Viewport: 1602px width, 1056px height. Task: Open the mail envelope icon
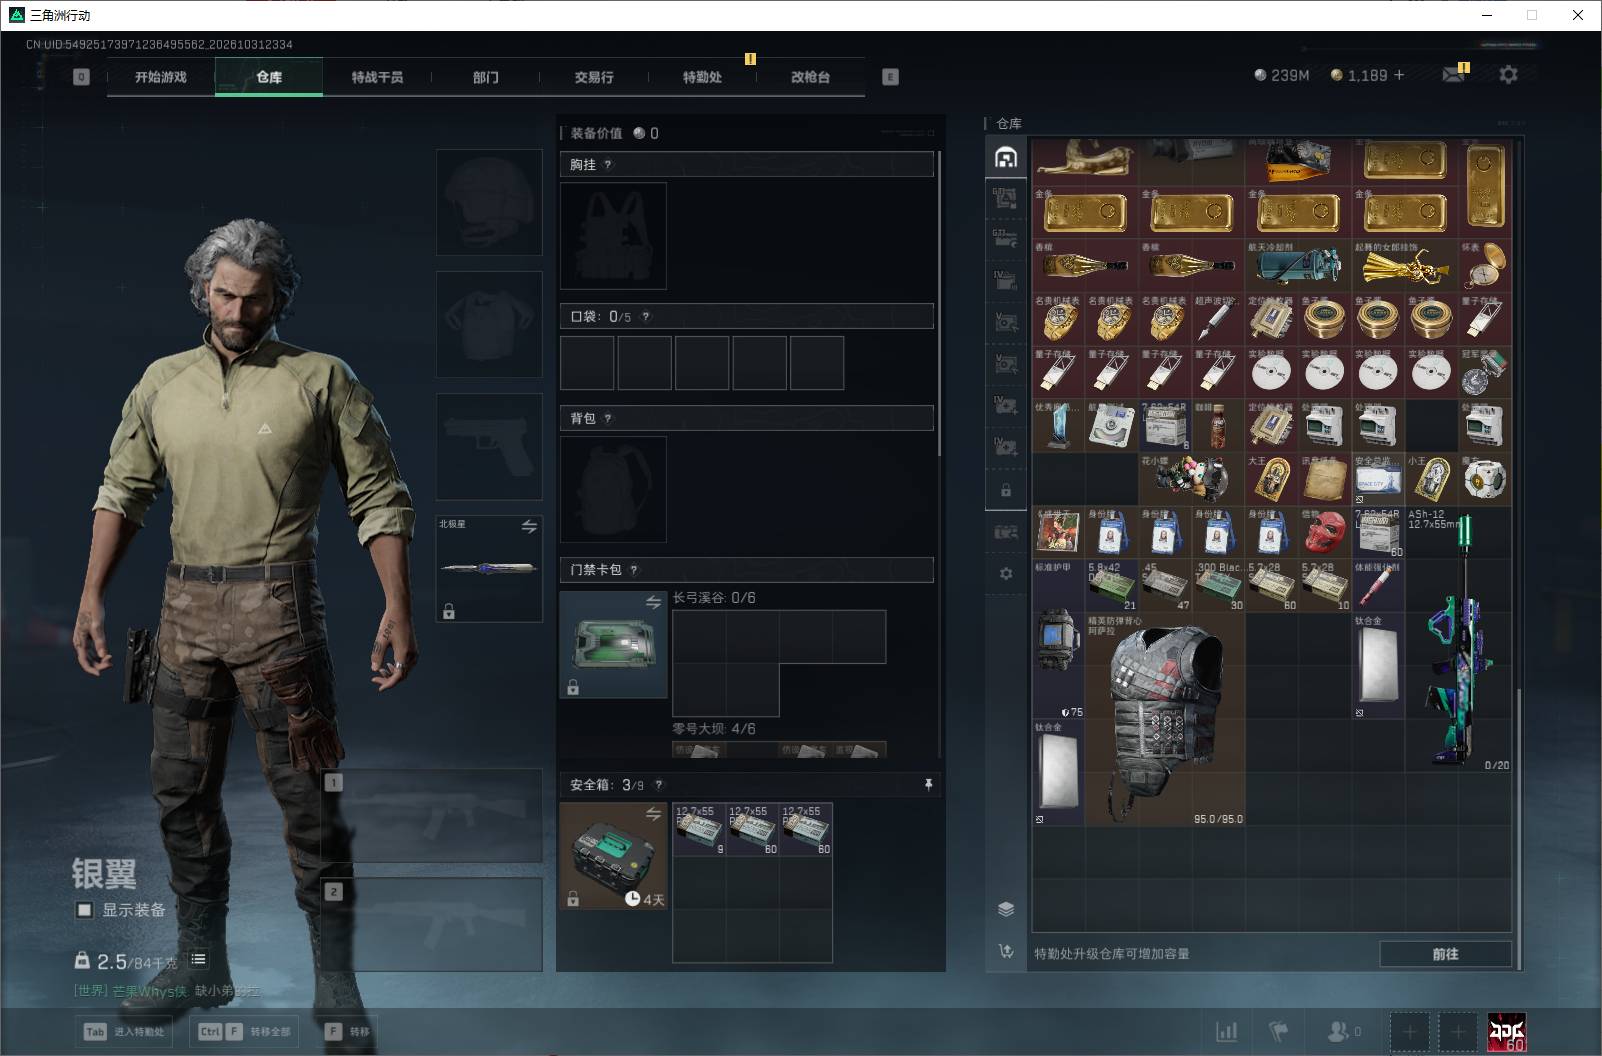[x=1454, y=75]
